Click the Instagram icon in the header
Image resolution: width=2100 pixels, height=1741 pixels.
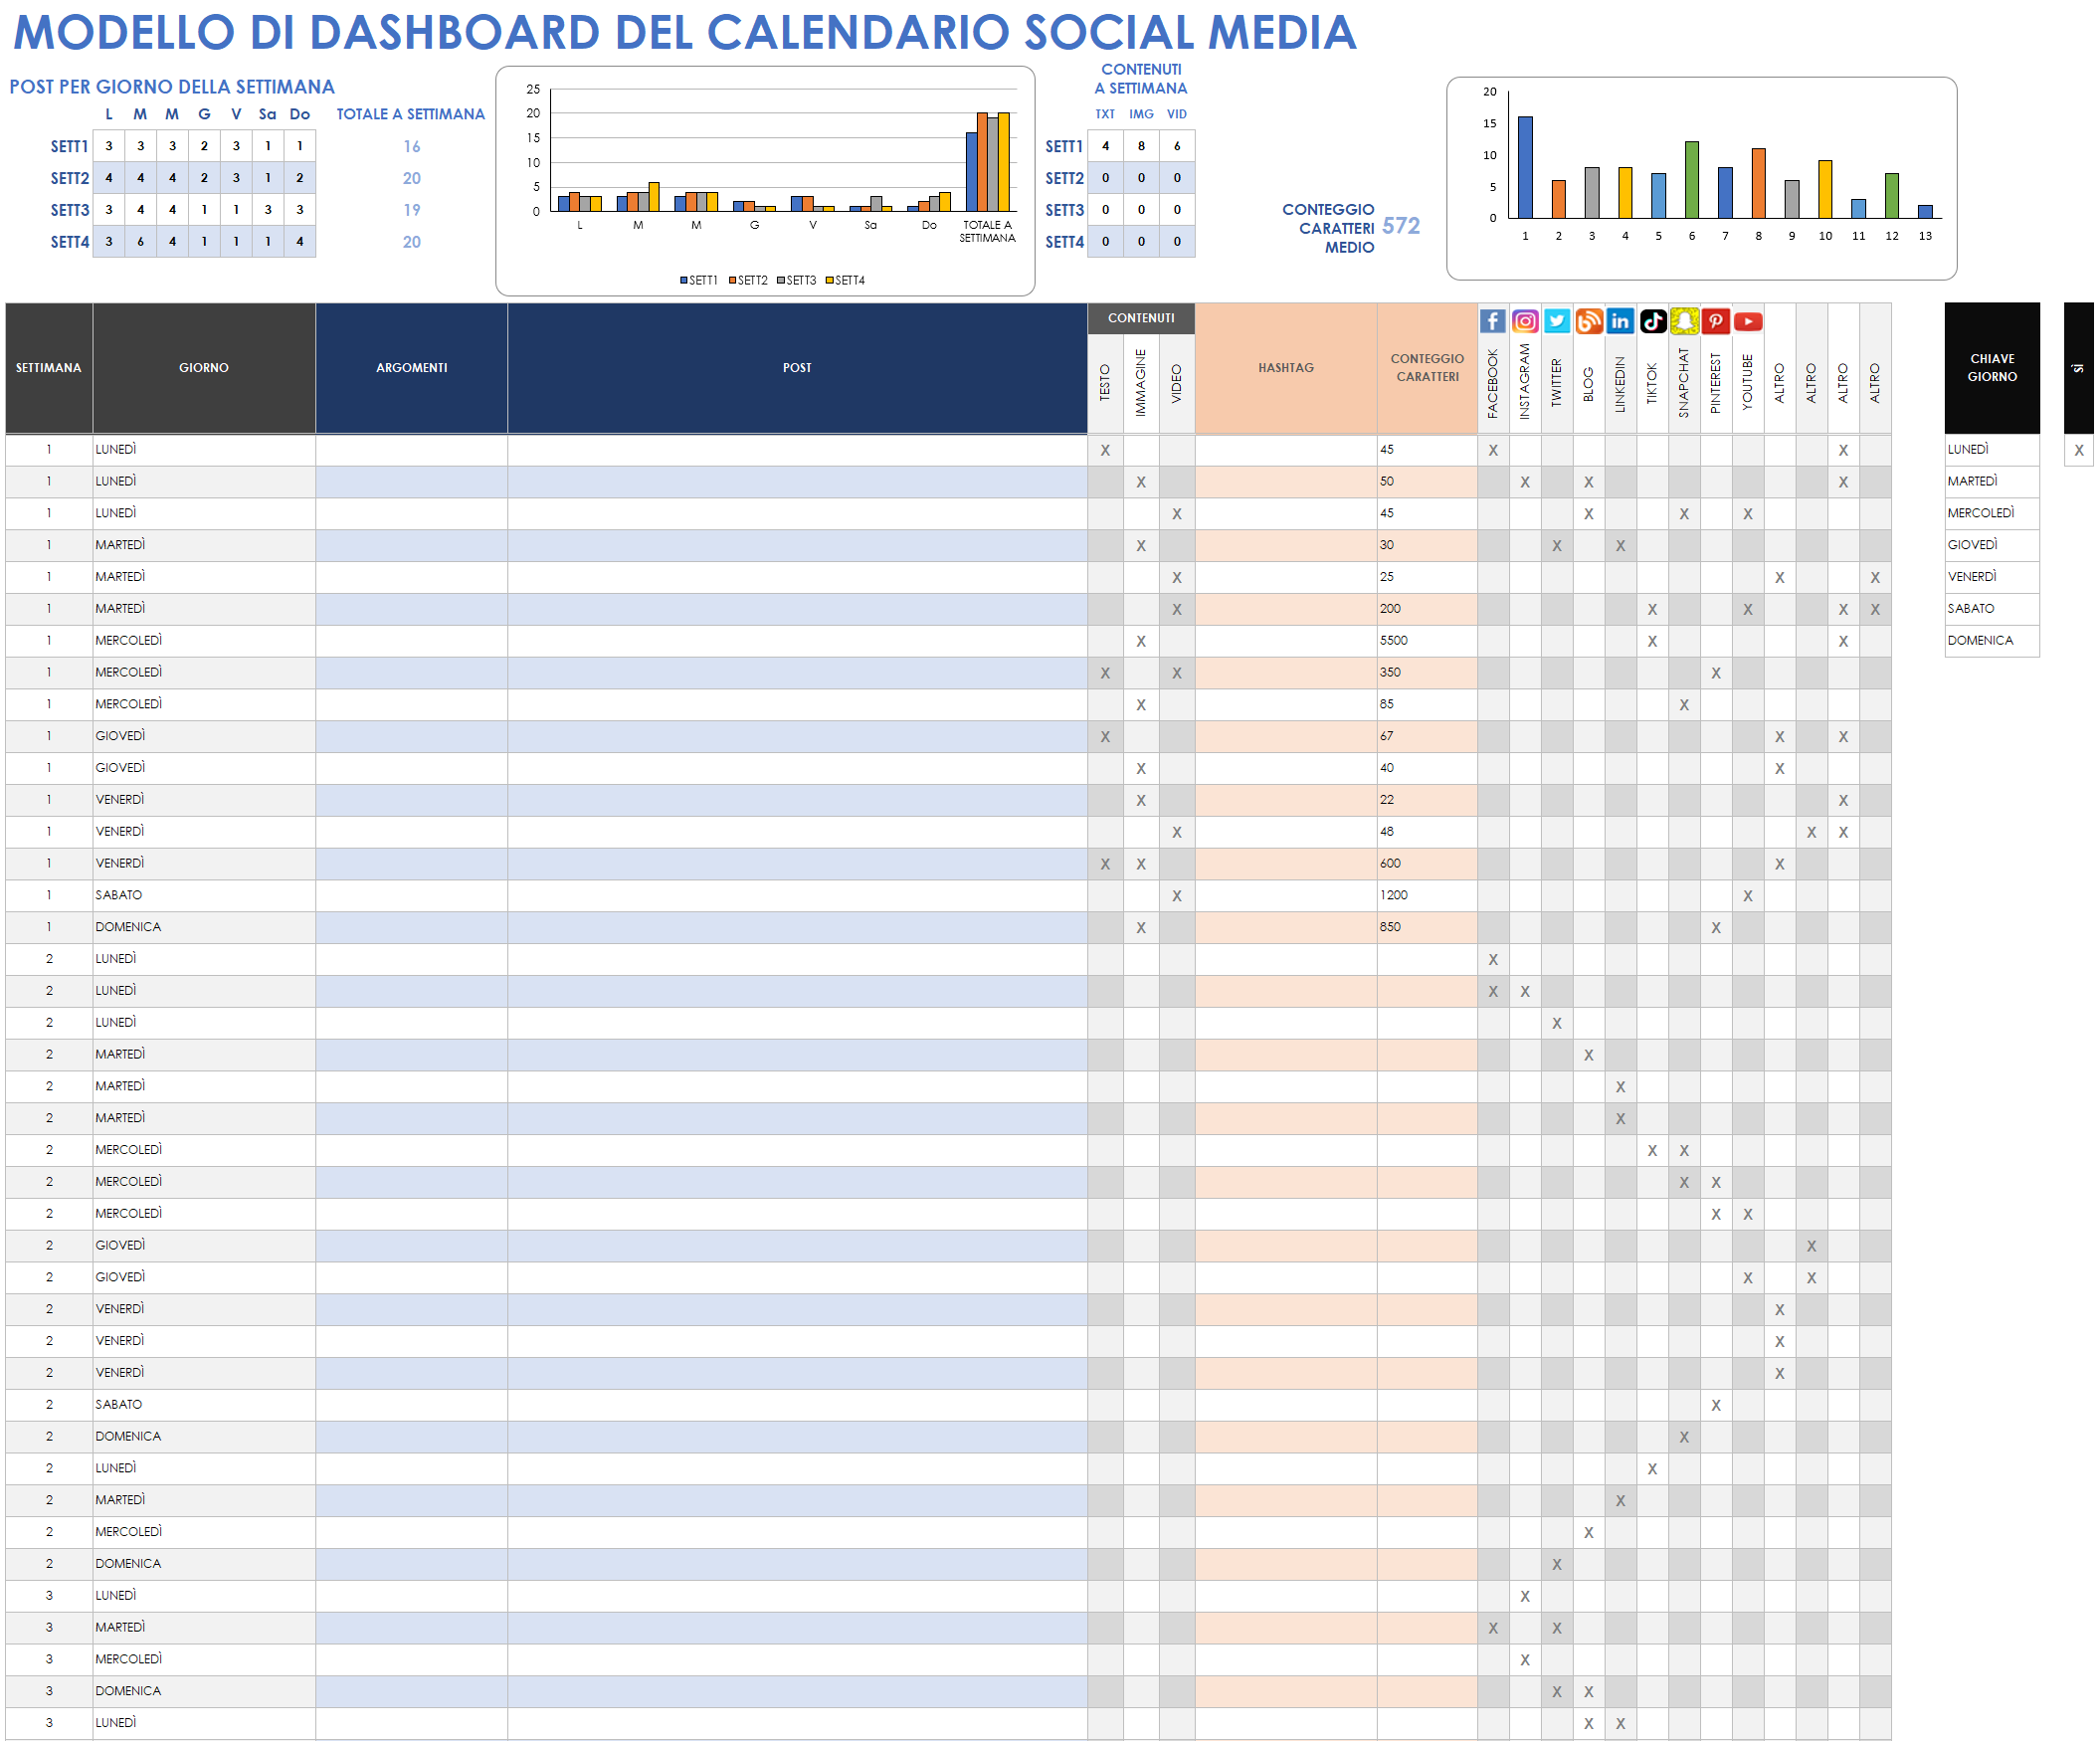(1524, 321)
